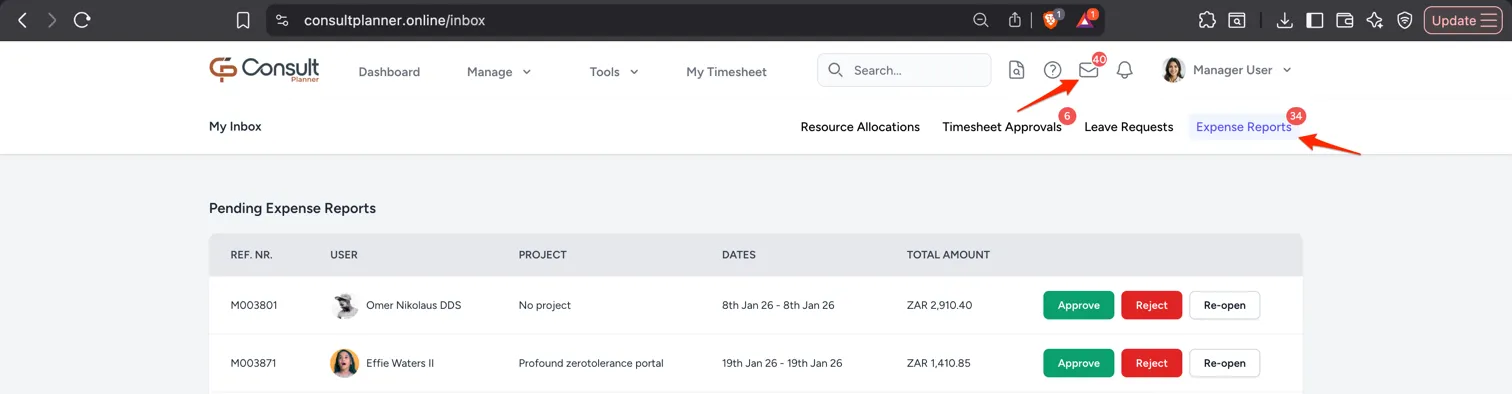
Task: Approve Effie Waters II expense report
Action: pyautogui.click(x=1078, y=363)
